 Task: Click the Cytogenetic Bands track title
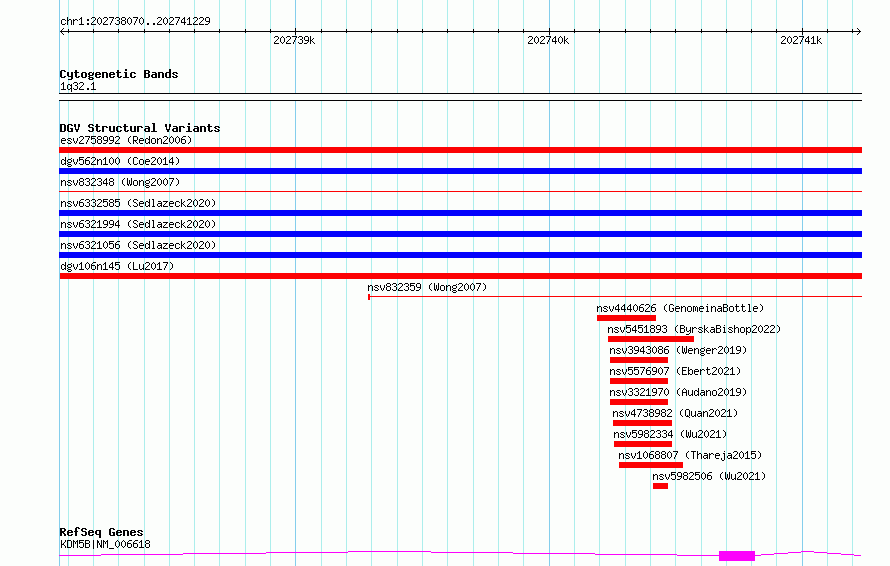tap(119, 74)
